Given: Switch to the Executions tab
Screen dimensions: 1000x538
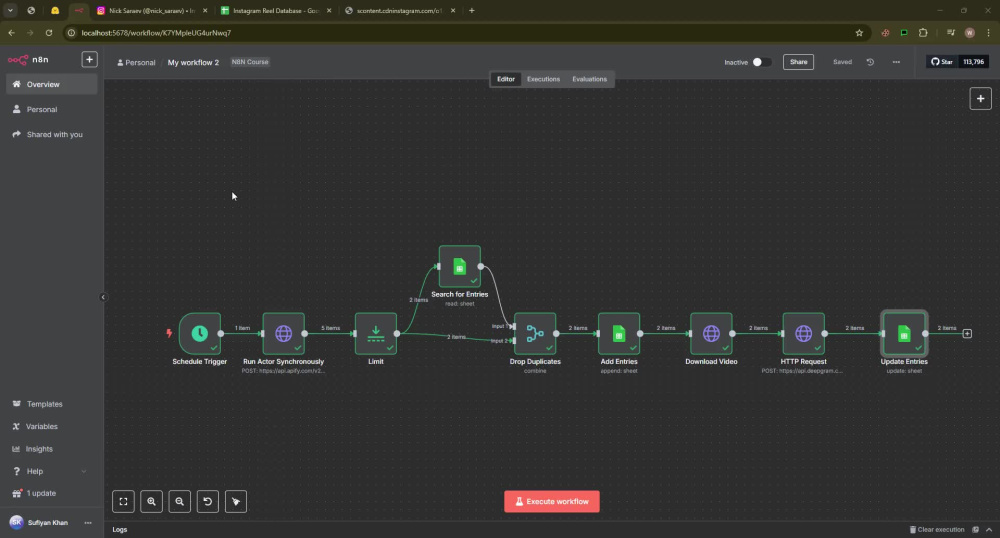Looking at the screenshot, I should pyautogui.click(x=543, y=79).
